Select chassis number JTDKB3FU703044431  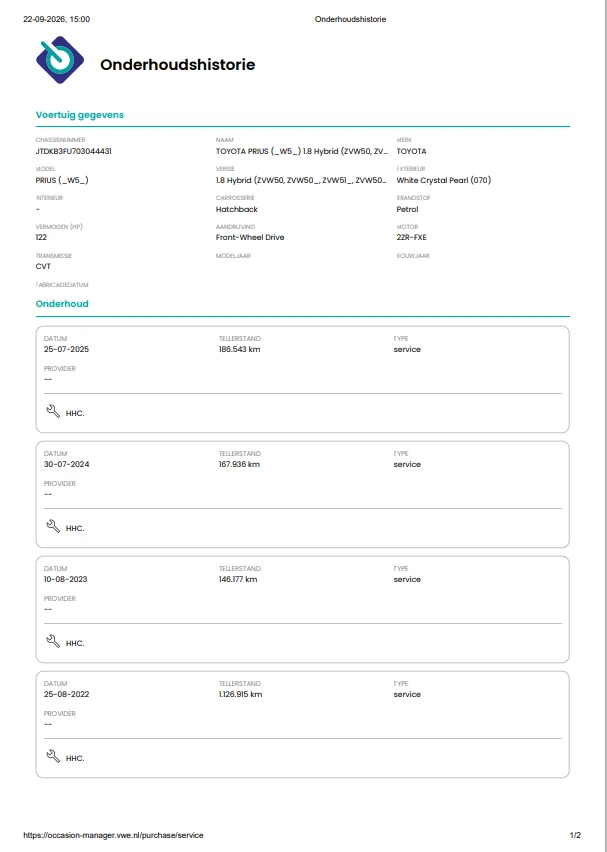point(74,152)
